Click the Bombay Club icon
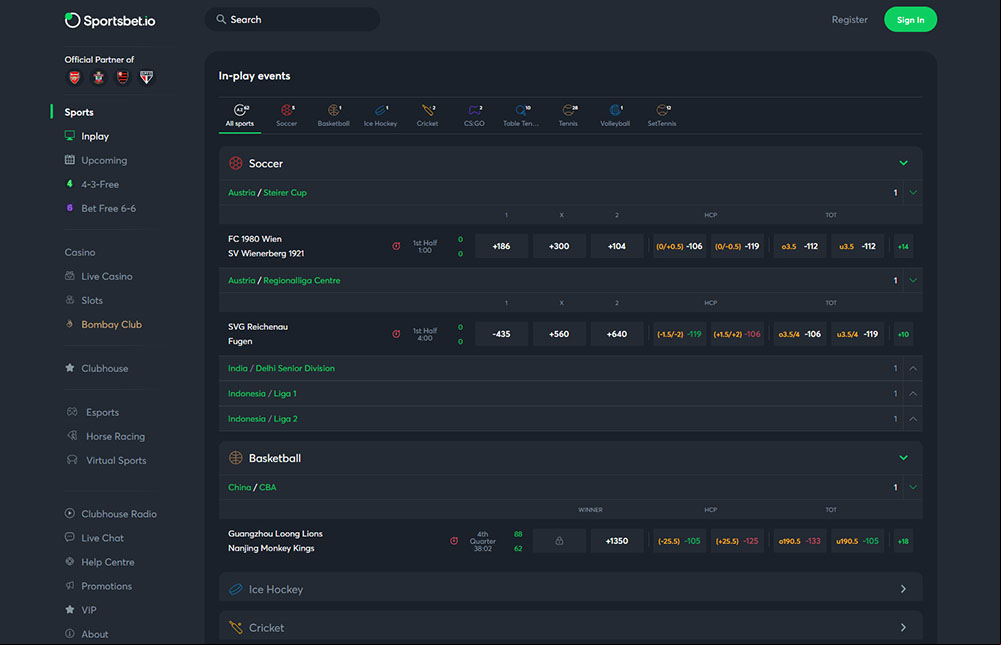 (70, 324)
